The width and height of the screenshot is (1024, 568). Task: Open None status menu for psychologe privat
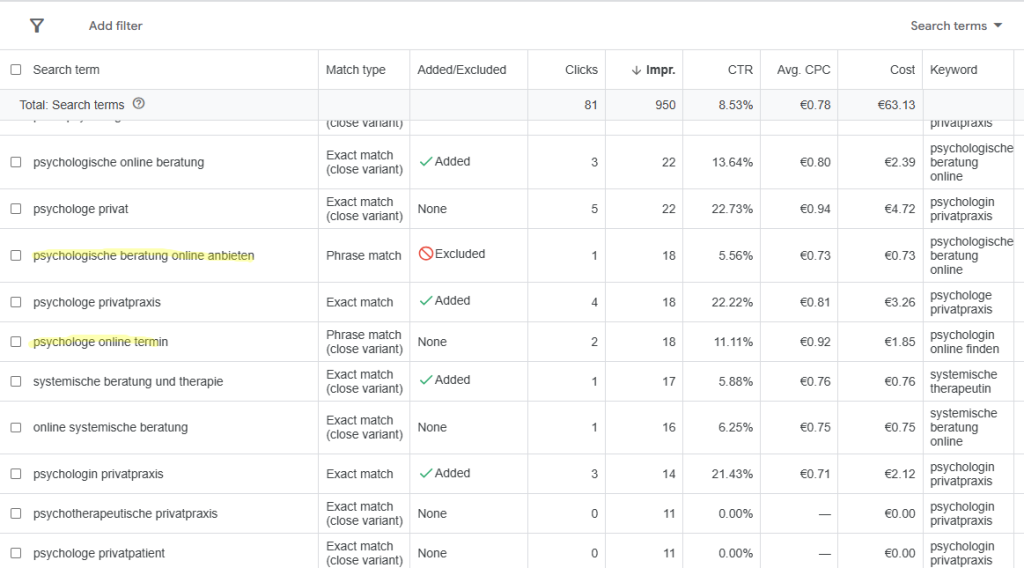point(432,209)
